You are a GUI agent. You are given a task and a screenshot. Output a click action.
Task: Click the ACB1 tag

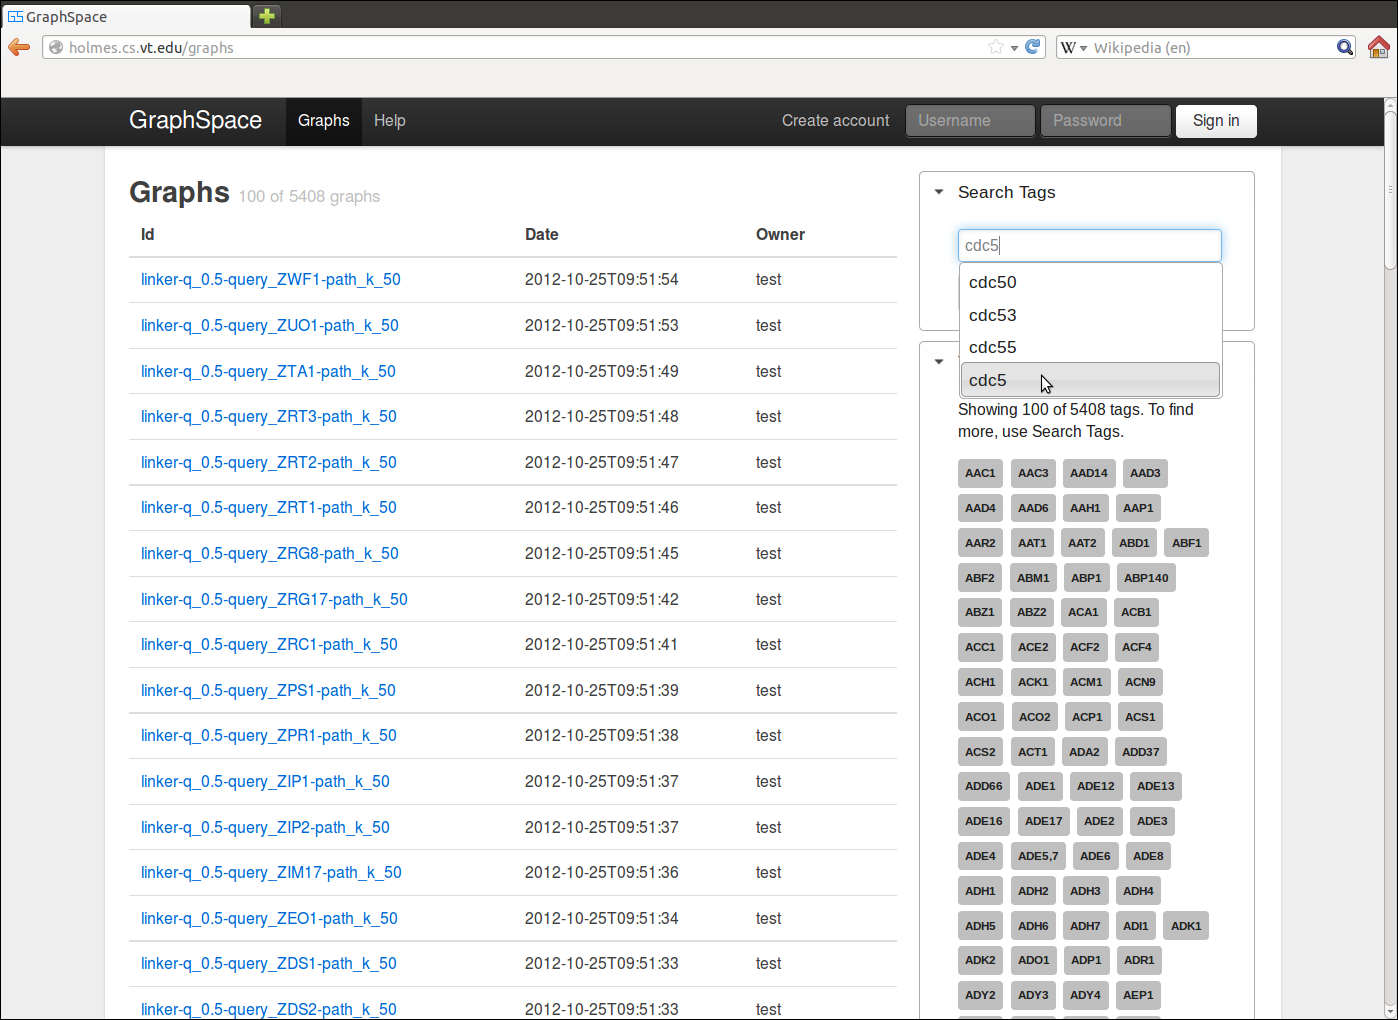pos(1136,612)
